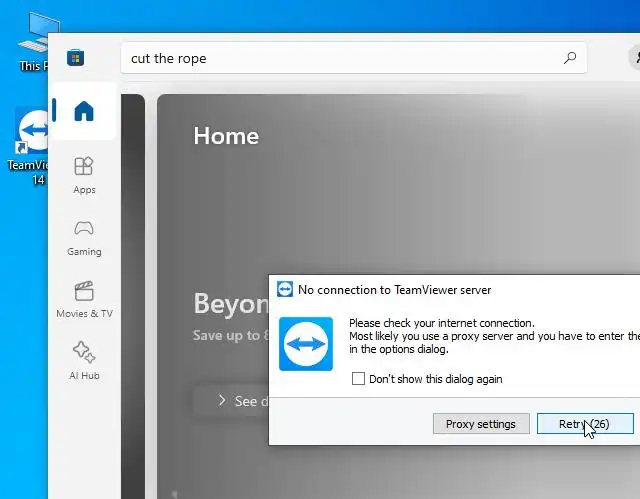Select the TeamViewer 14 desktop shortcut

30,146
